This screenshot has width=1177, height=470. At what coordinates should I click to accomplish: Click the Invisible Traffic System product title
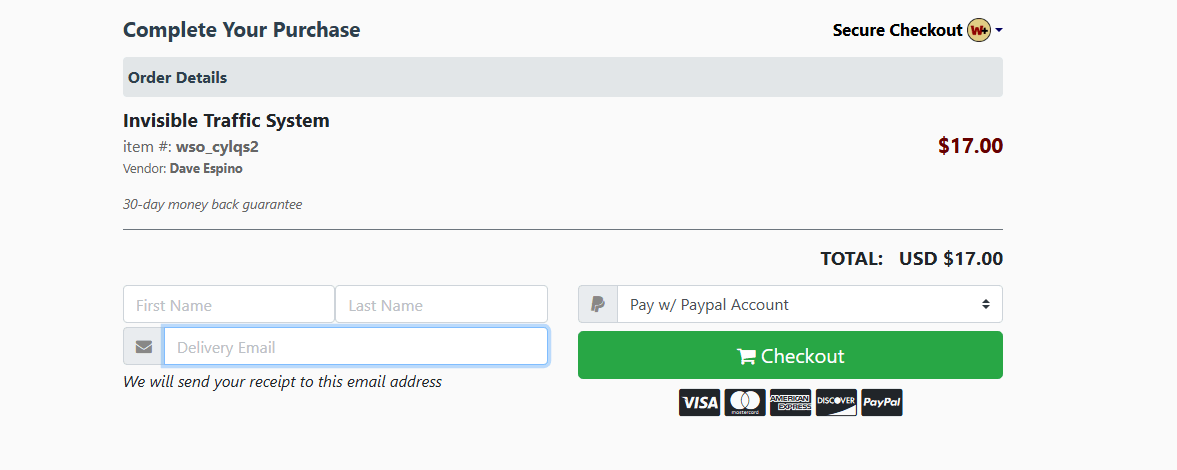(226, 121)
